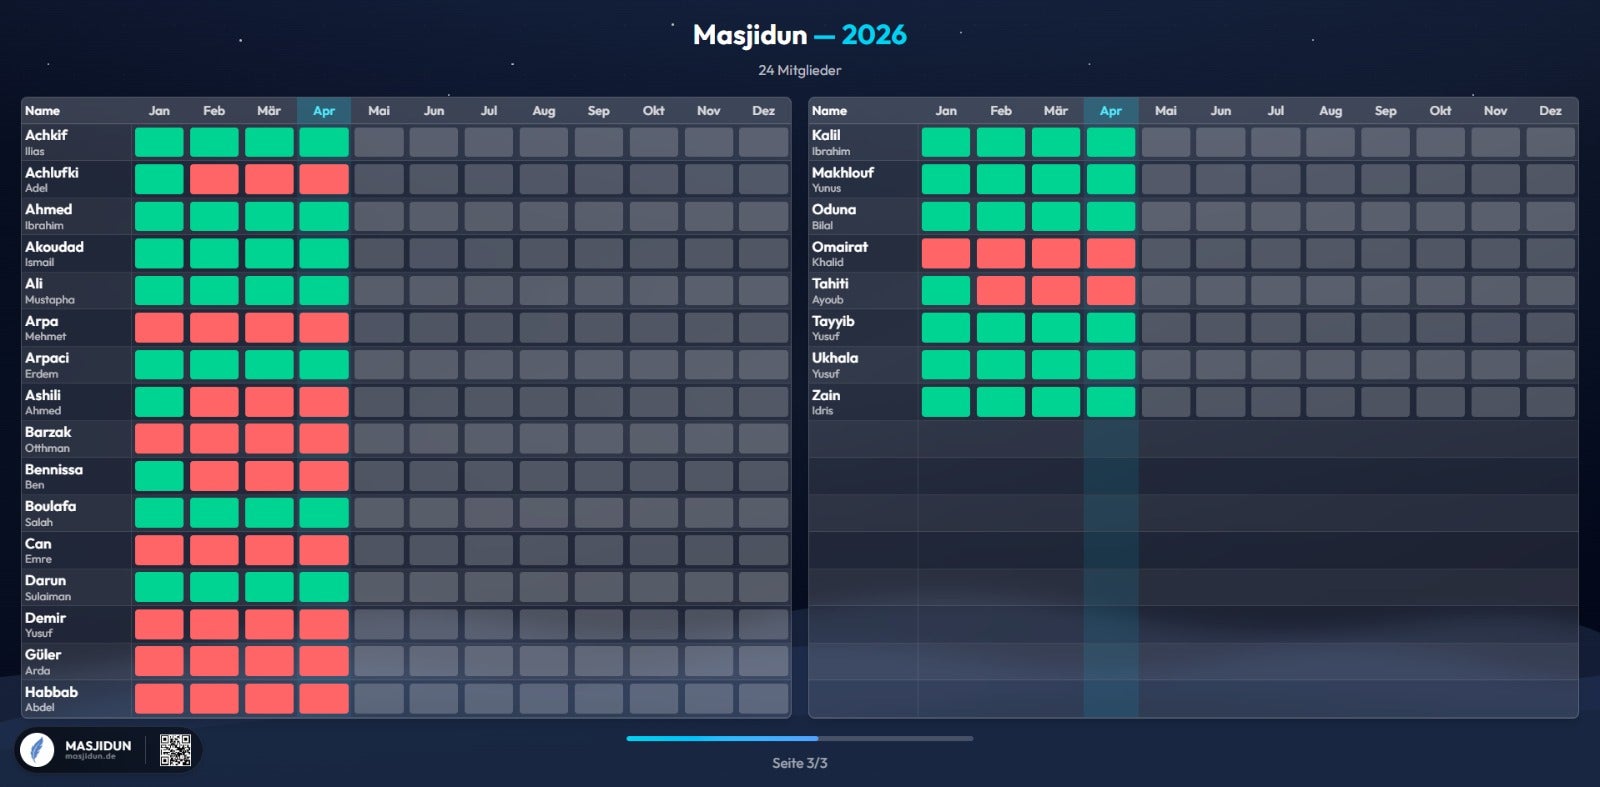
Task: Click Akoudad's empty Mai cell
Action: pos(379,253)
